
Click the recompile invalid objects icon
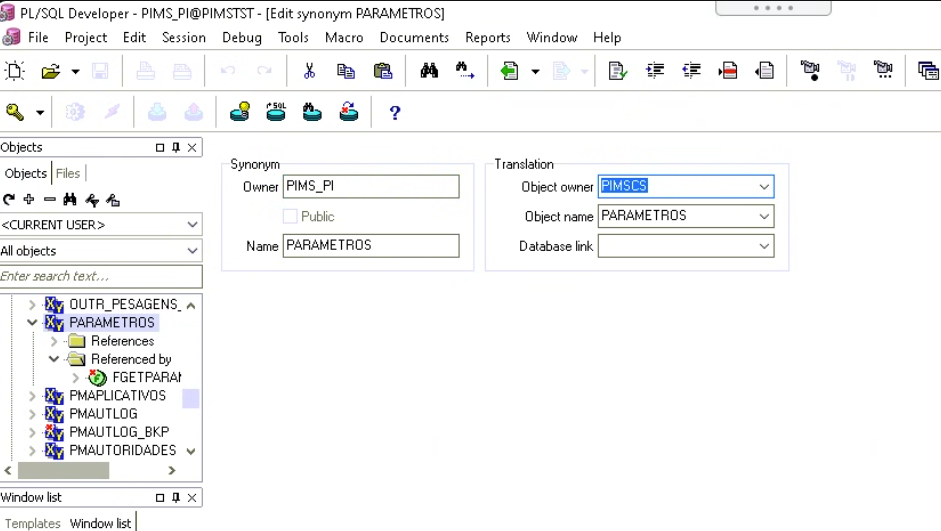point(349,112)
